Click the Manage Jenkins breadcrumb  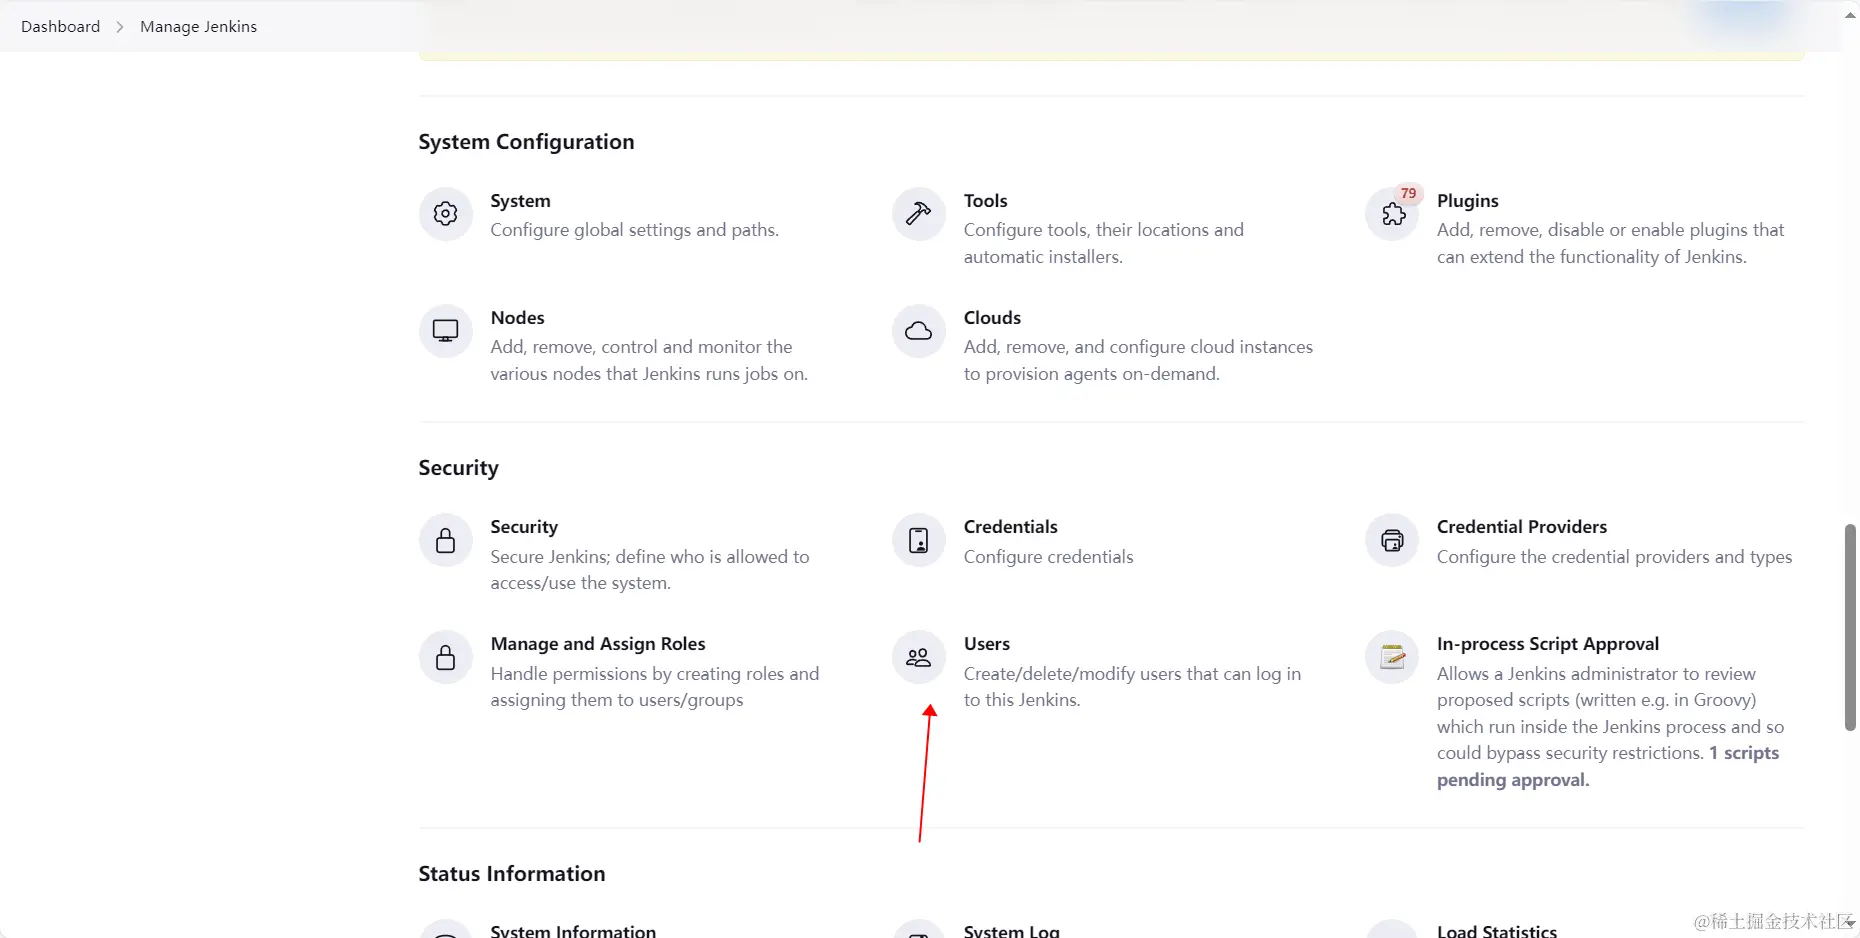pos(198,27)
